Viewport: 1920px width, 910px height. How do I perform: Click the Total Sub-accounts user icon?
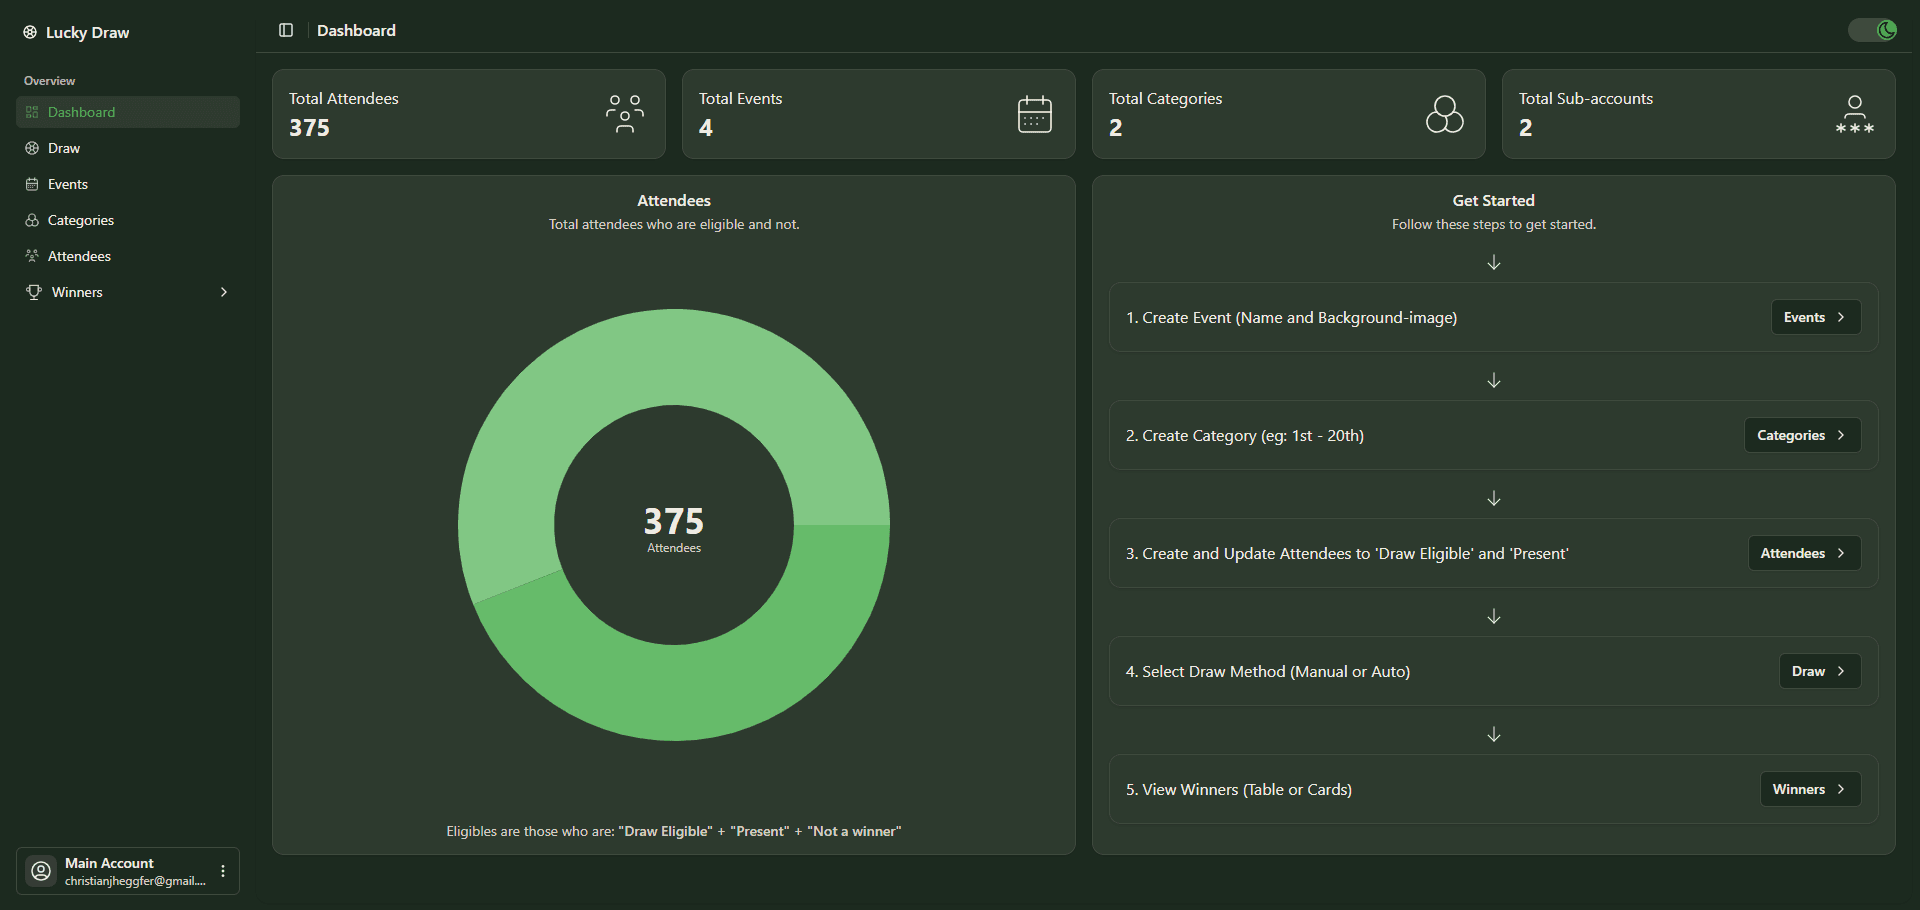[x=1854, y=114]
